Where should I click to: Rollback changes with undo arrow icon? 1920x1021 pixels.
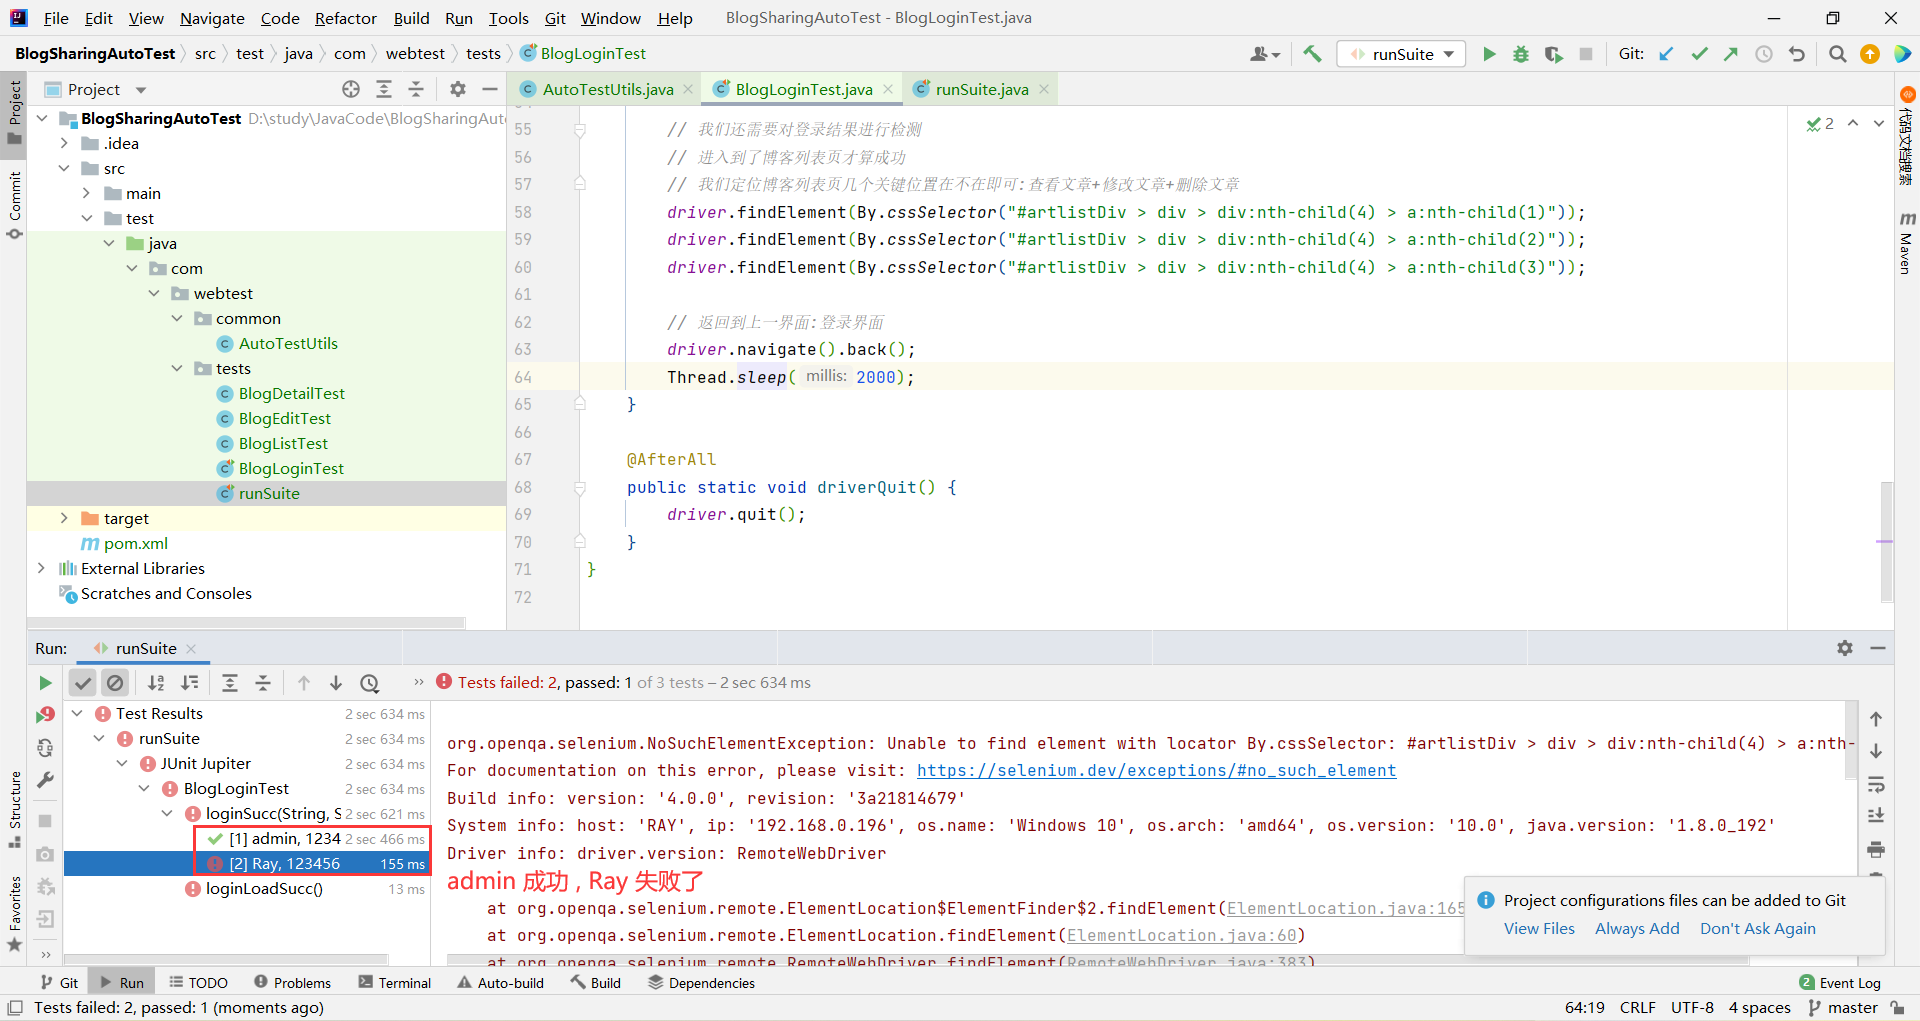coord(1797,54)
